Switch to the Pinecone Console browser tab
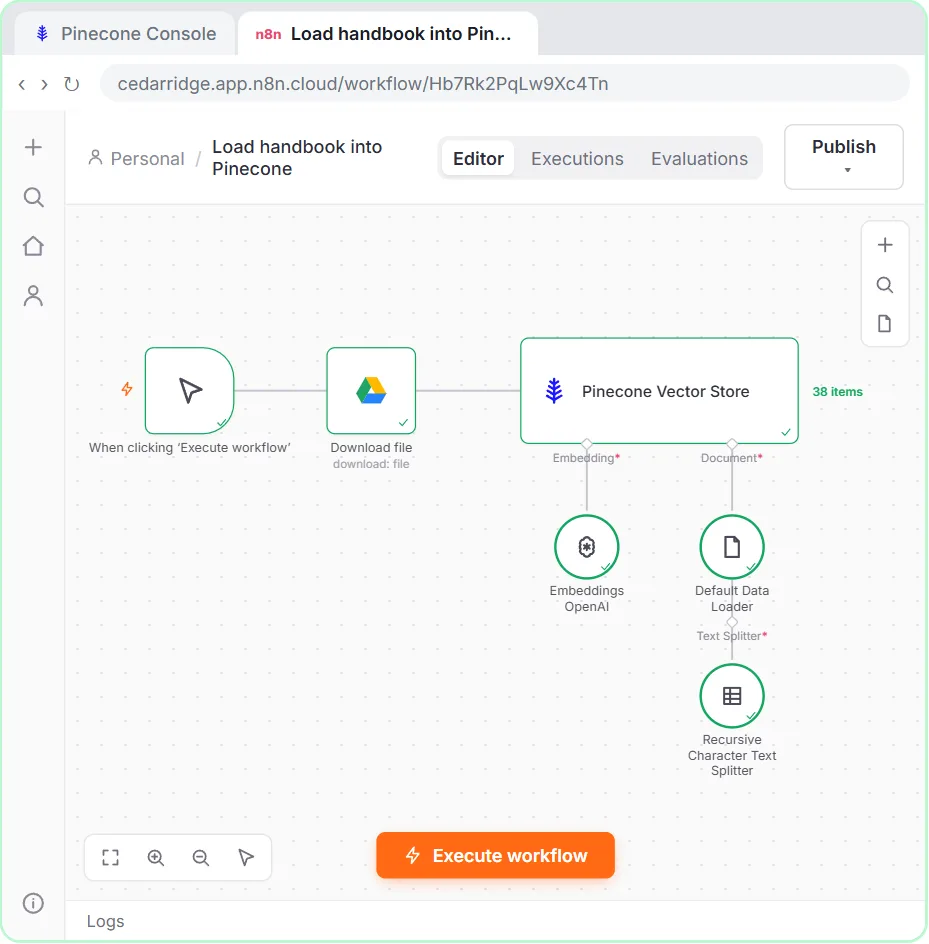The height and width of the screenshot is (944, 929). 126,34
